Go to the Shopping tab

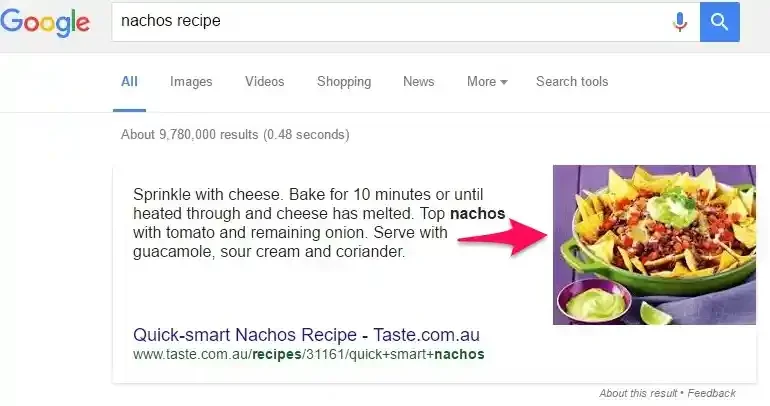344,81
